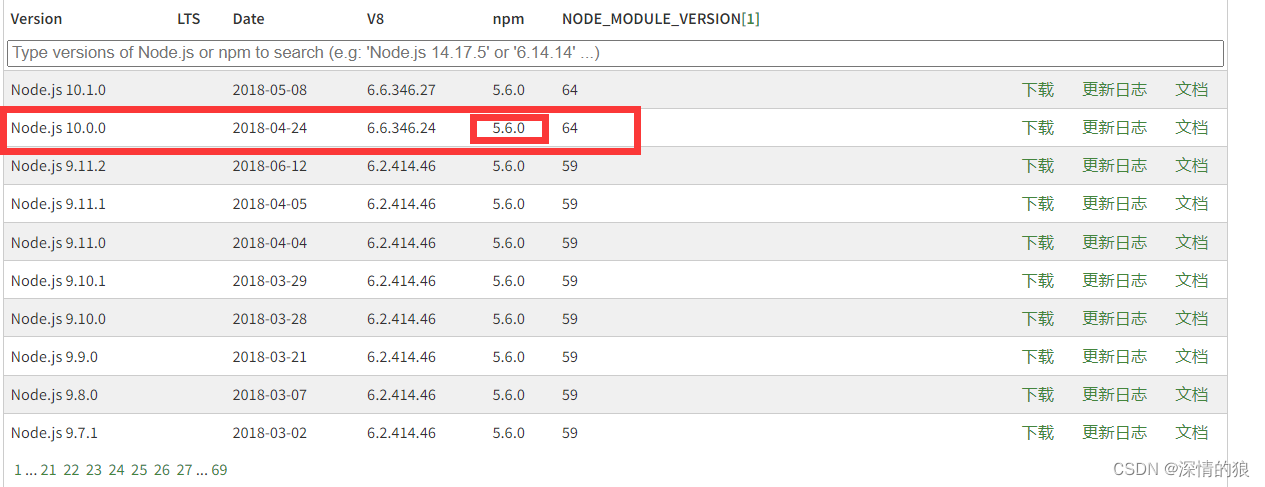Click date 2018-03-02 in the table
Image resolution: width=1265 pixels, height=487 pixels.
pyautogui.click(x=270, y=433)
